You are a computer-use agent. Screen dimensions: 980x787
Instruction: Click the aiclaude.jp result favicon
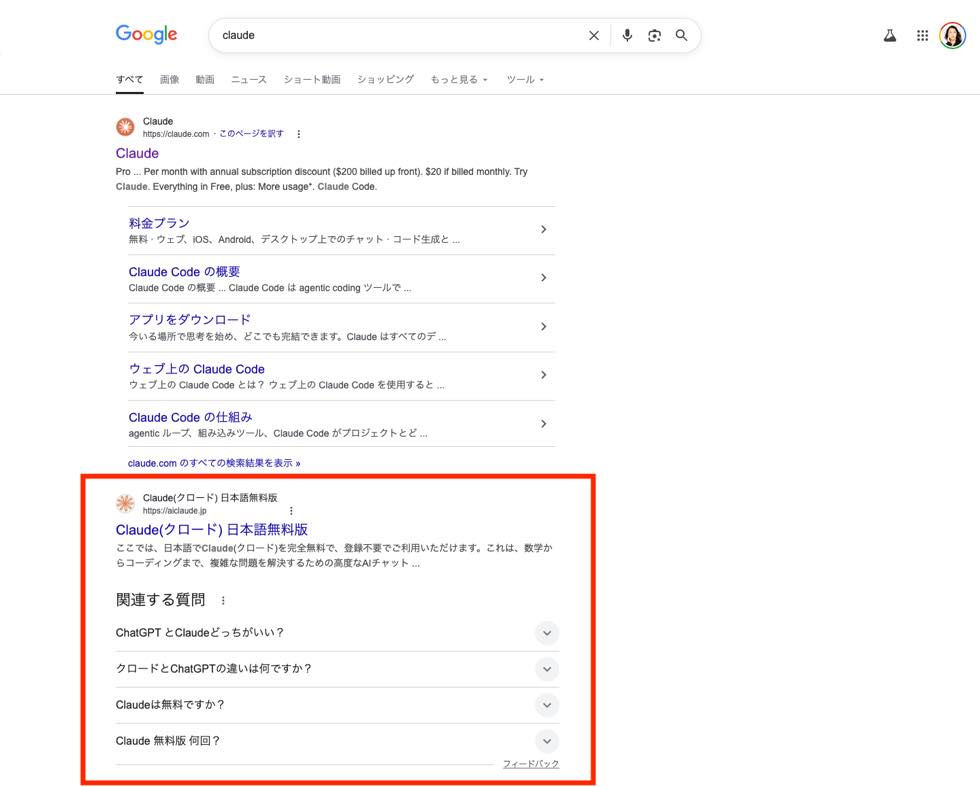pyautogui.click(x=125, y=503)
